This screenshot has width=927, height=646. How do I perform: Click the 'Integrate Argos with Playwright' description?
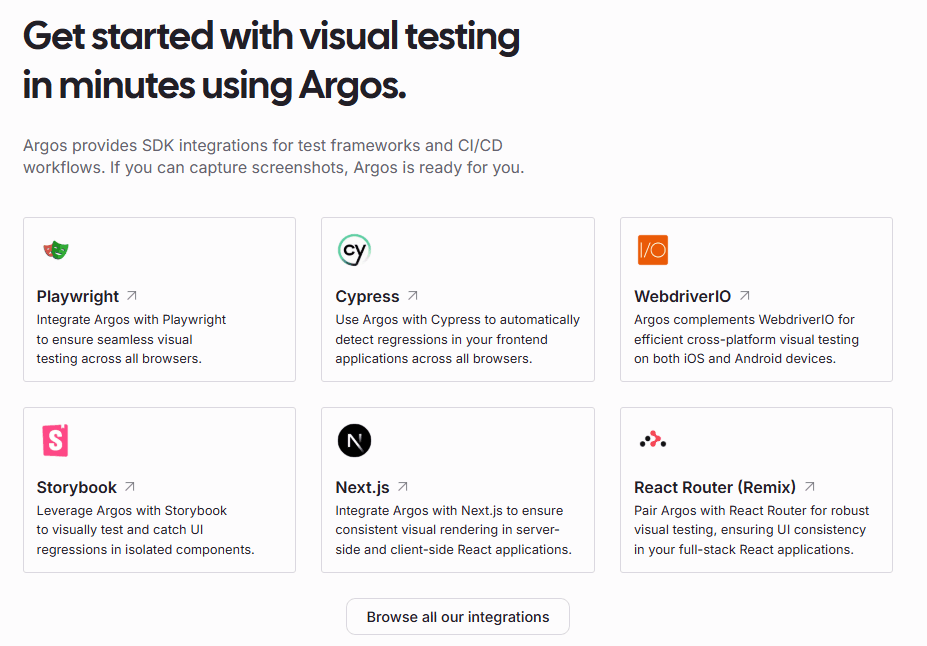[131, 339]
